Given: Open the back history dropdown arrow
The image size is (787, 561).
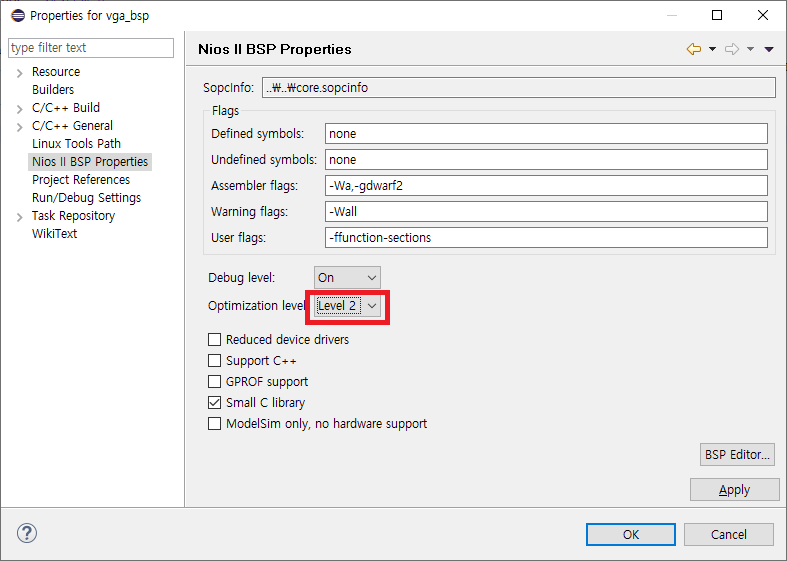Looking at the screenshot, I should 712,49.
